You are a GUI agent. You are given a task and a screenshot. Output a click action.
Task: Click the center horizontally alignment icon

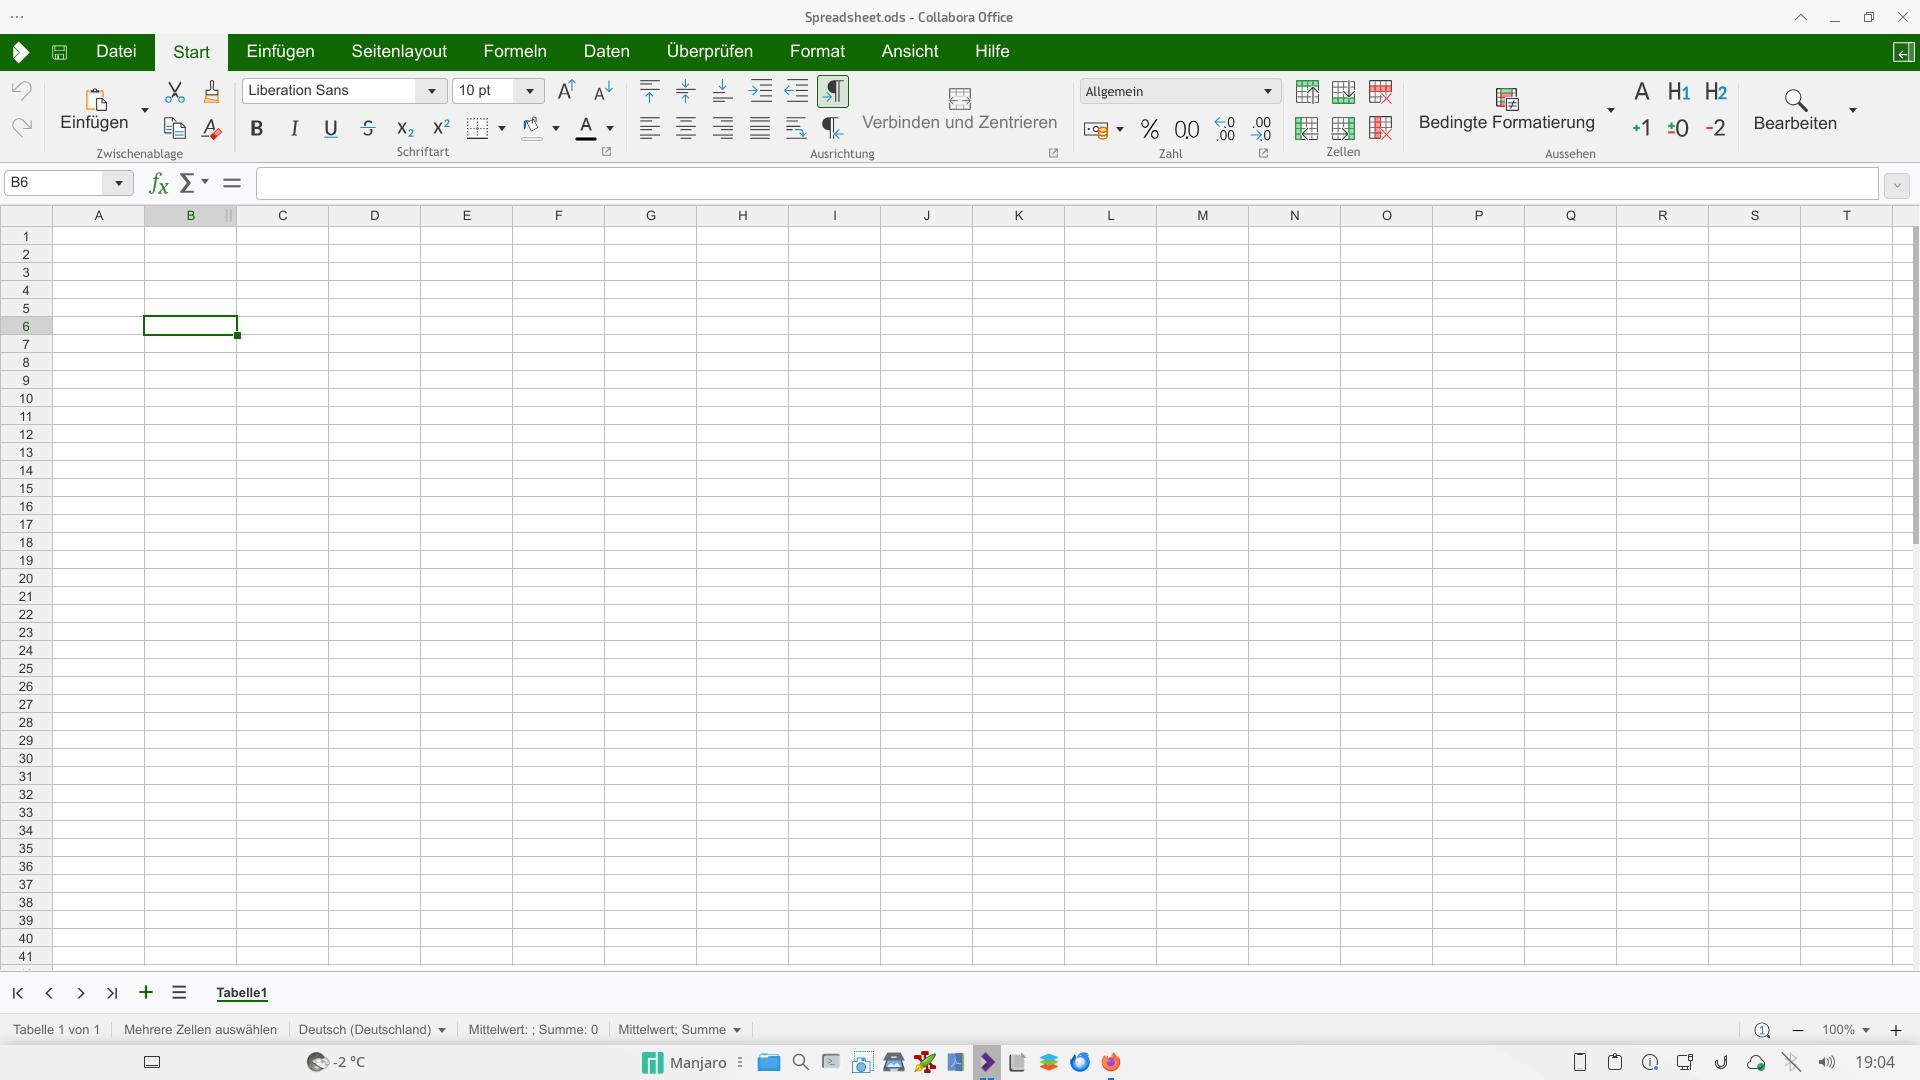pos(686,128)
